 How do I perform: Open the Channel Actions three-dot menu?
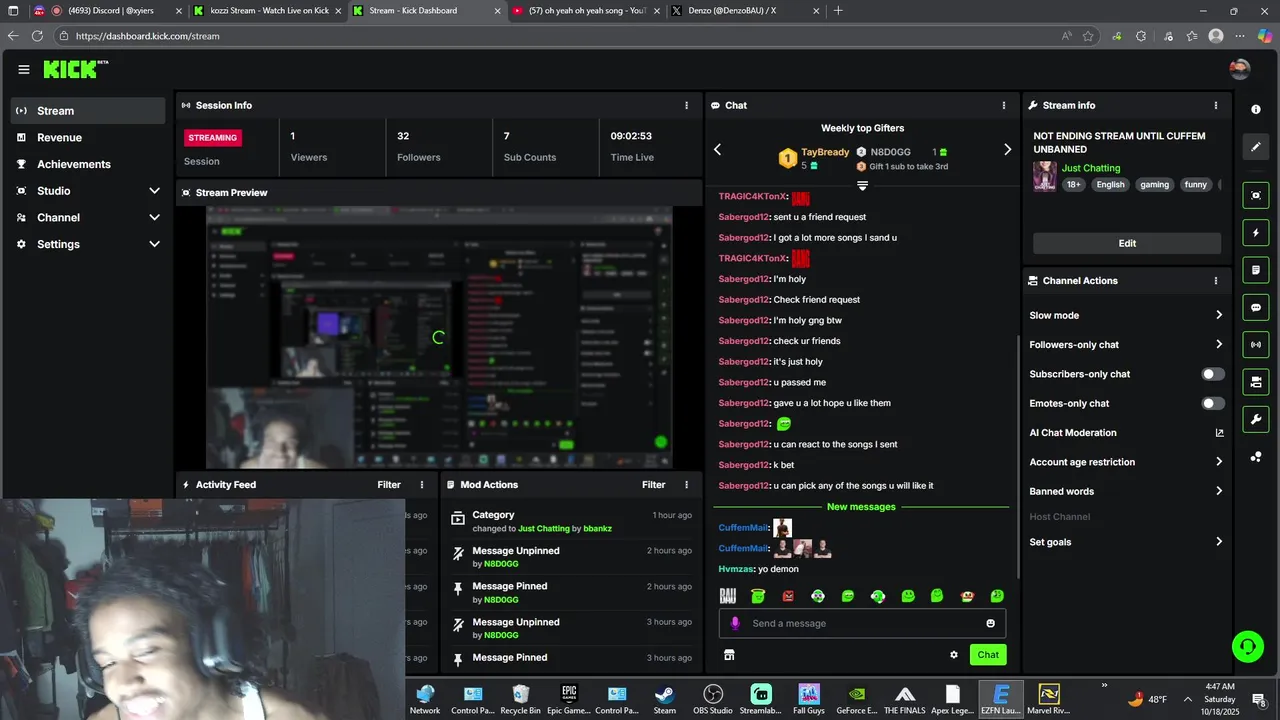pyautogui.click(x=1216, y=281)
